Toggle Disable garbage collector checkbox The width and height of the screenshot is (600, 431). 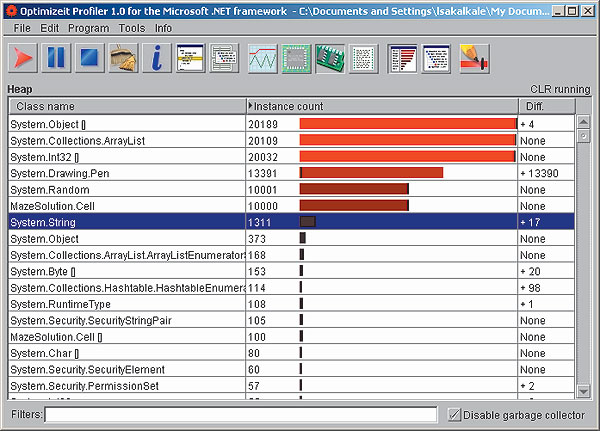(x=454, y=415)
